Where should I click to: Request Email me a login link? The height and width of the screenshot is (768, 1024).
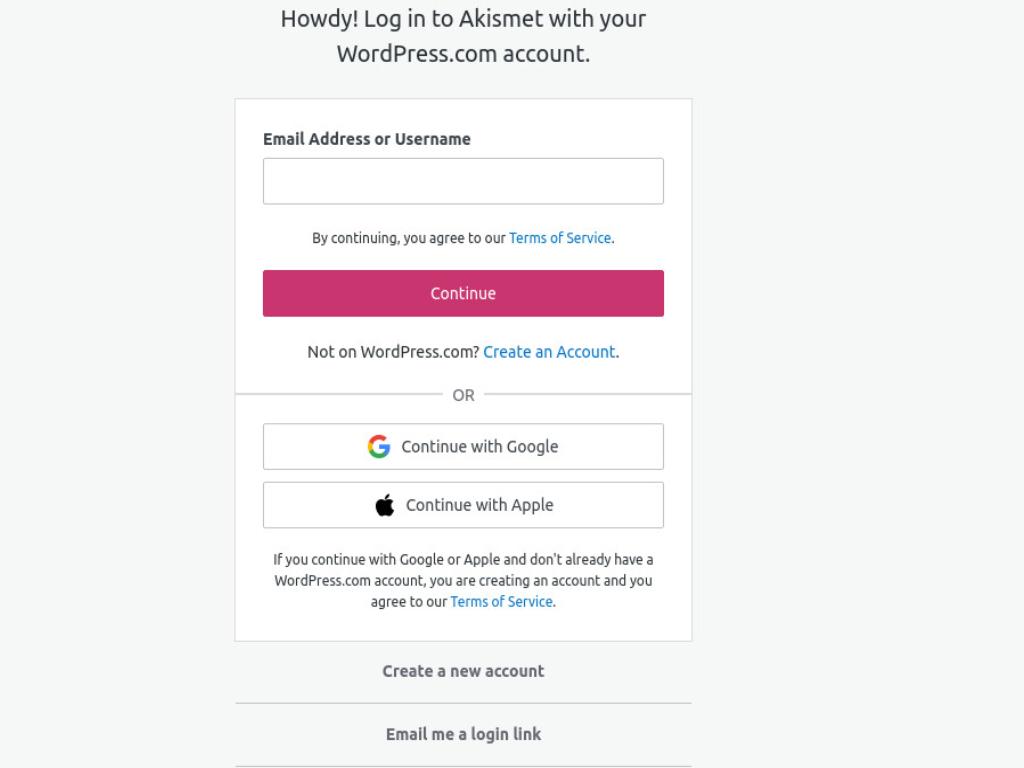click(x=463, y=734)
